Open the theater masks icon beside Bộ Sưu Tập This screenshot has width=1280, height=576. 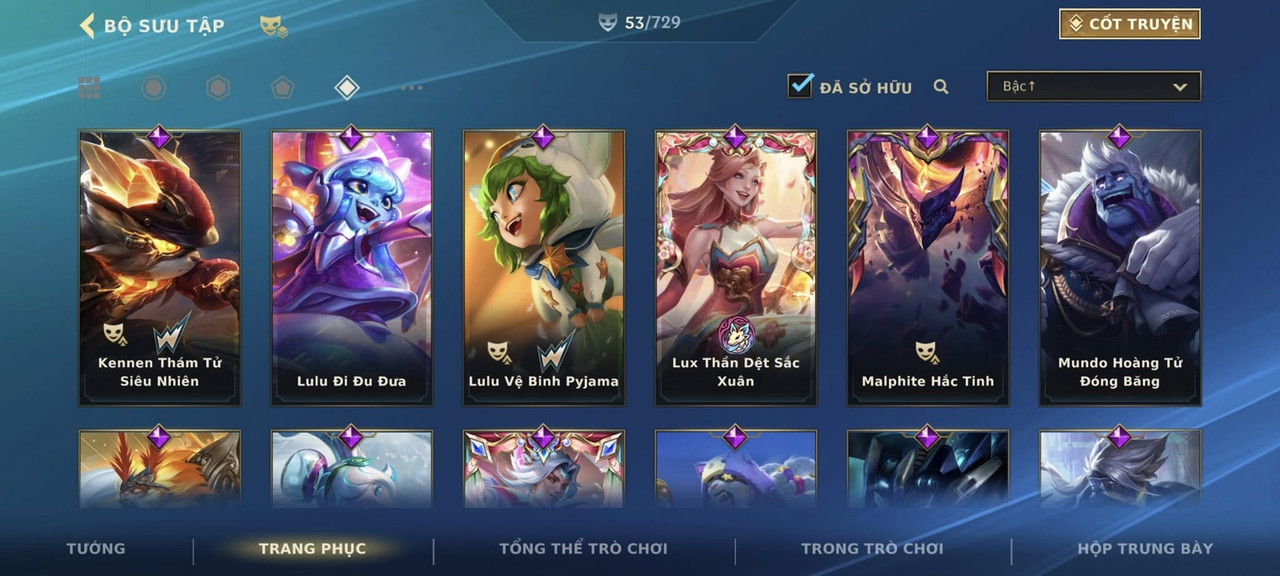273,26
